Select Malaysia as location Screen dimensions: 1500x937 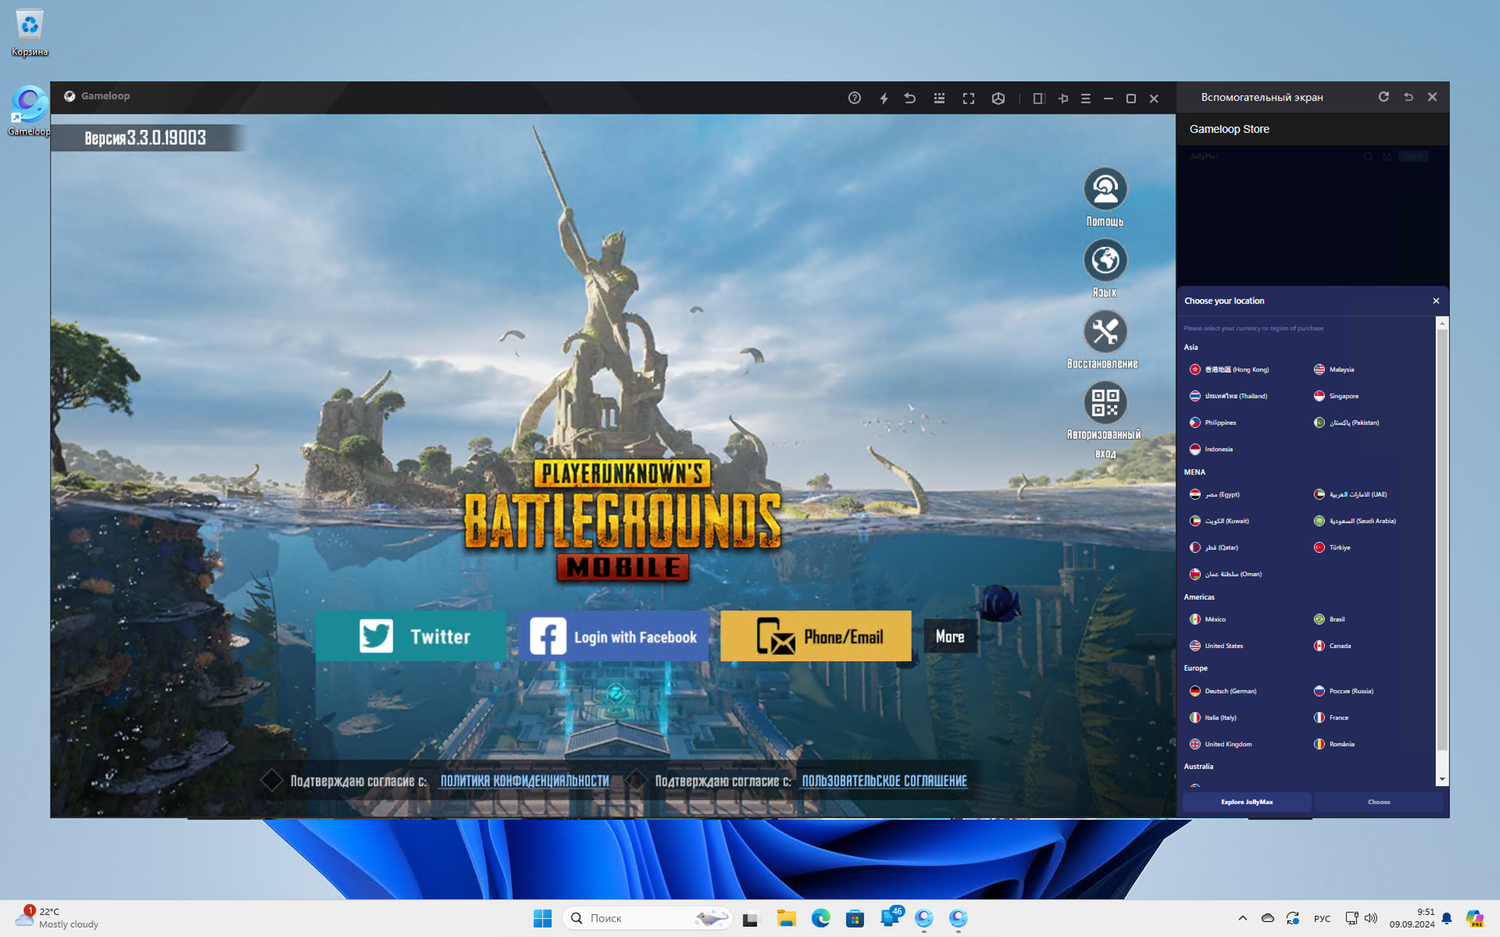[x=1334, y=369]
